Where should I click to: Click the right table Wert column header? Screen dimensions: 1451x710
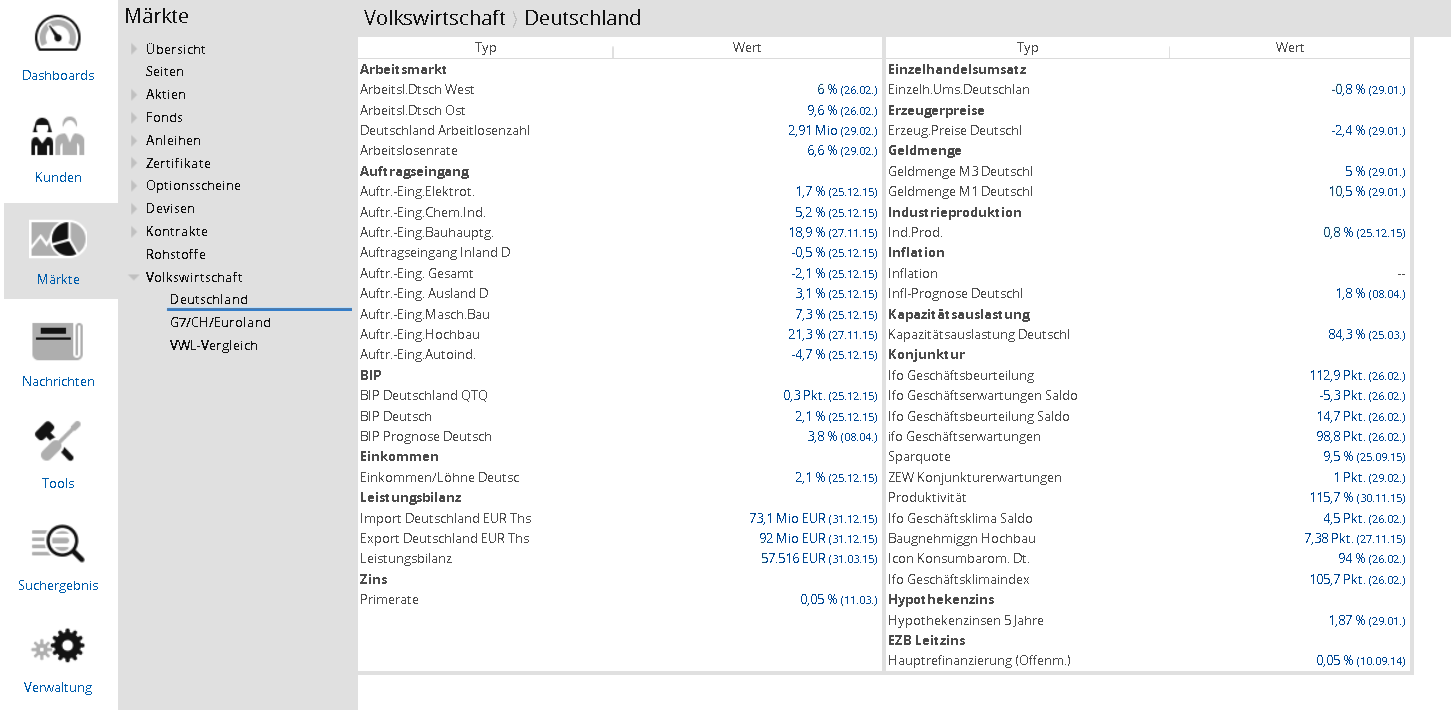[1289, 48]
